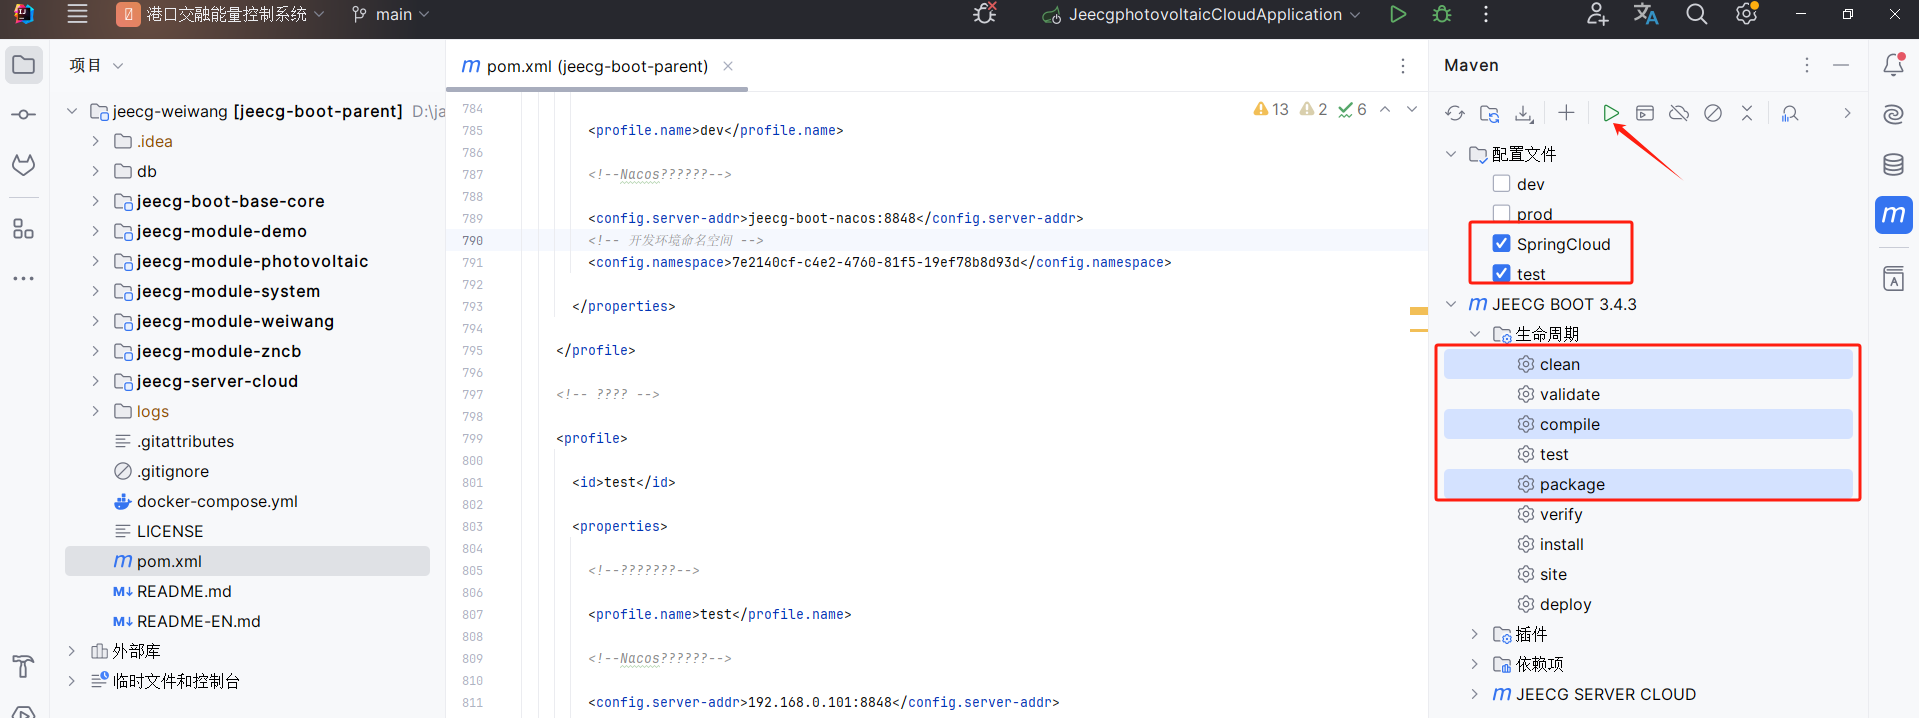Screen dimensions: 1919x718
Task: Select the clean lifecycle goal
Action: tap(1648, 364)
